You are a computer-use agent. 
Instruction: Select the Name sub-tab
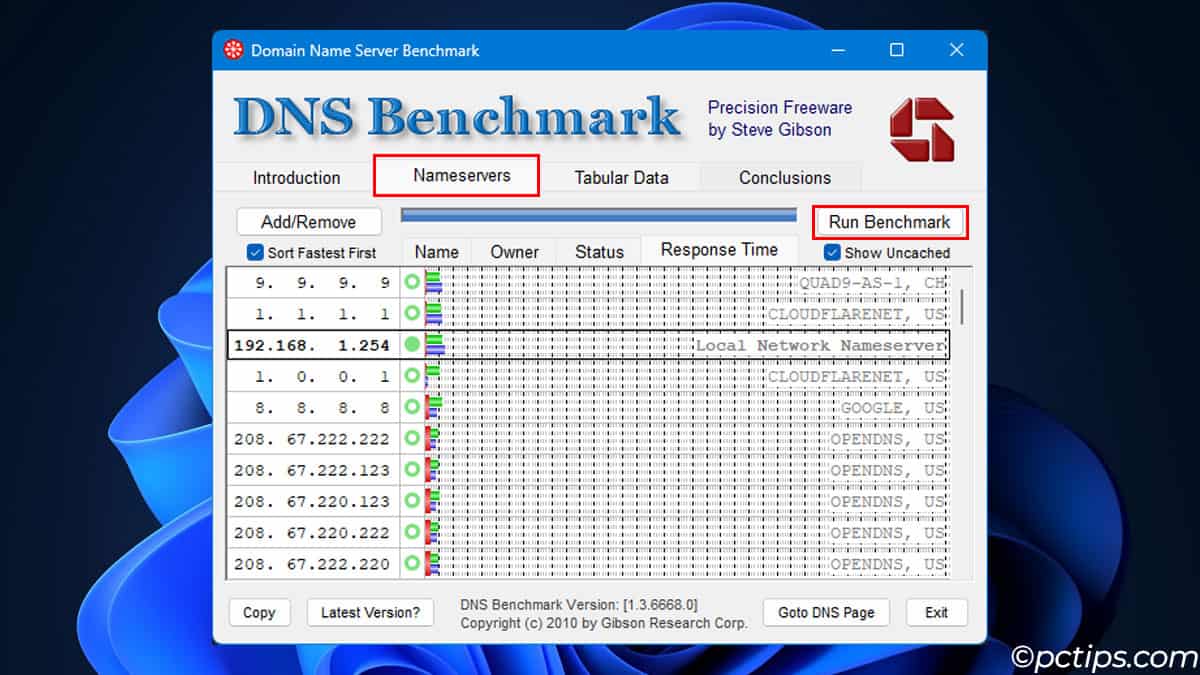[436, 252]
